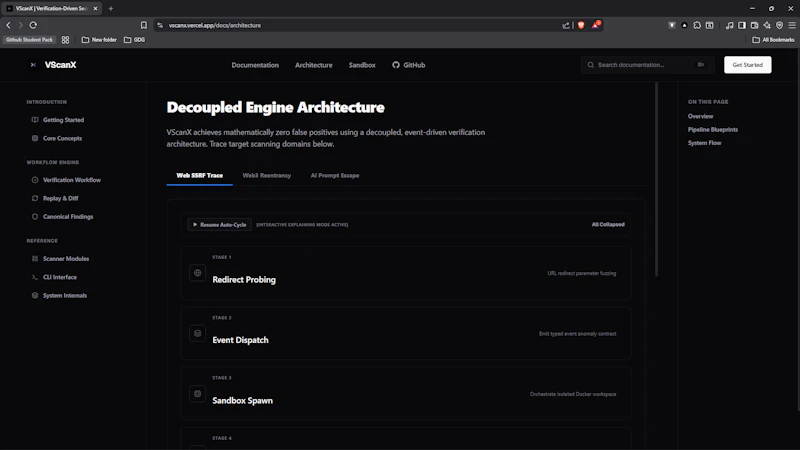The height and width of the screenshot is (450, 800).
Task: Switch to the AI Prompt Escape tab
Action: pos(335,176)
